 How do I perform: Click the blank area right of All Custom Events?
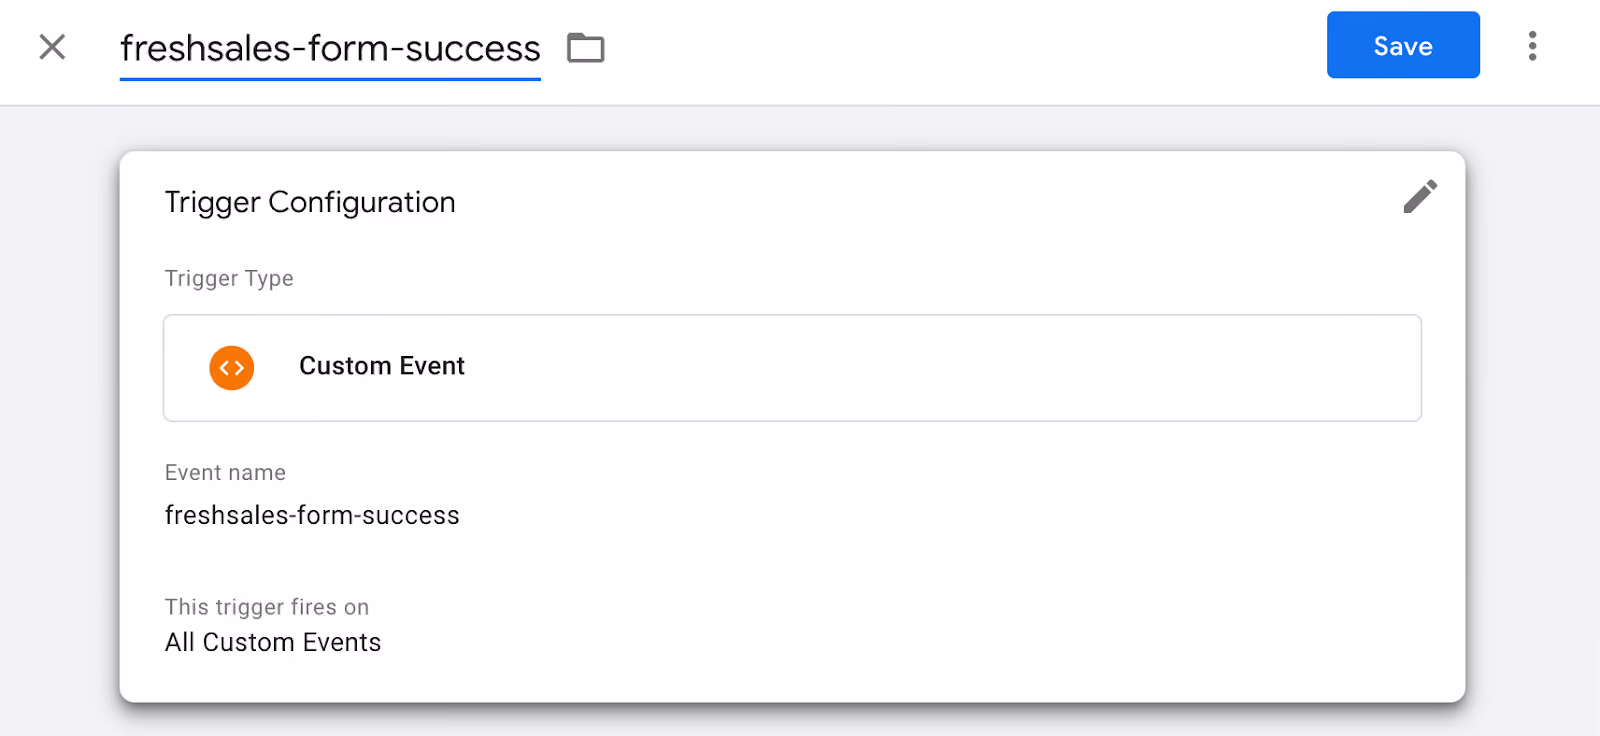[900, 642]
